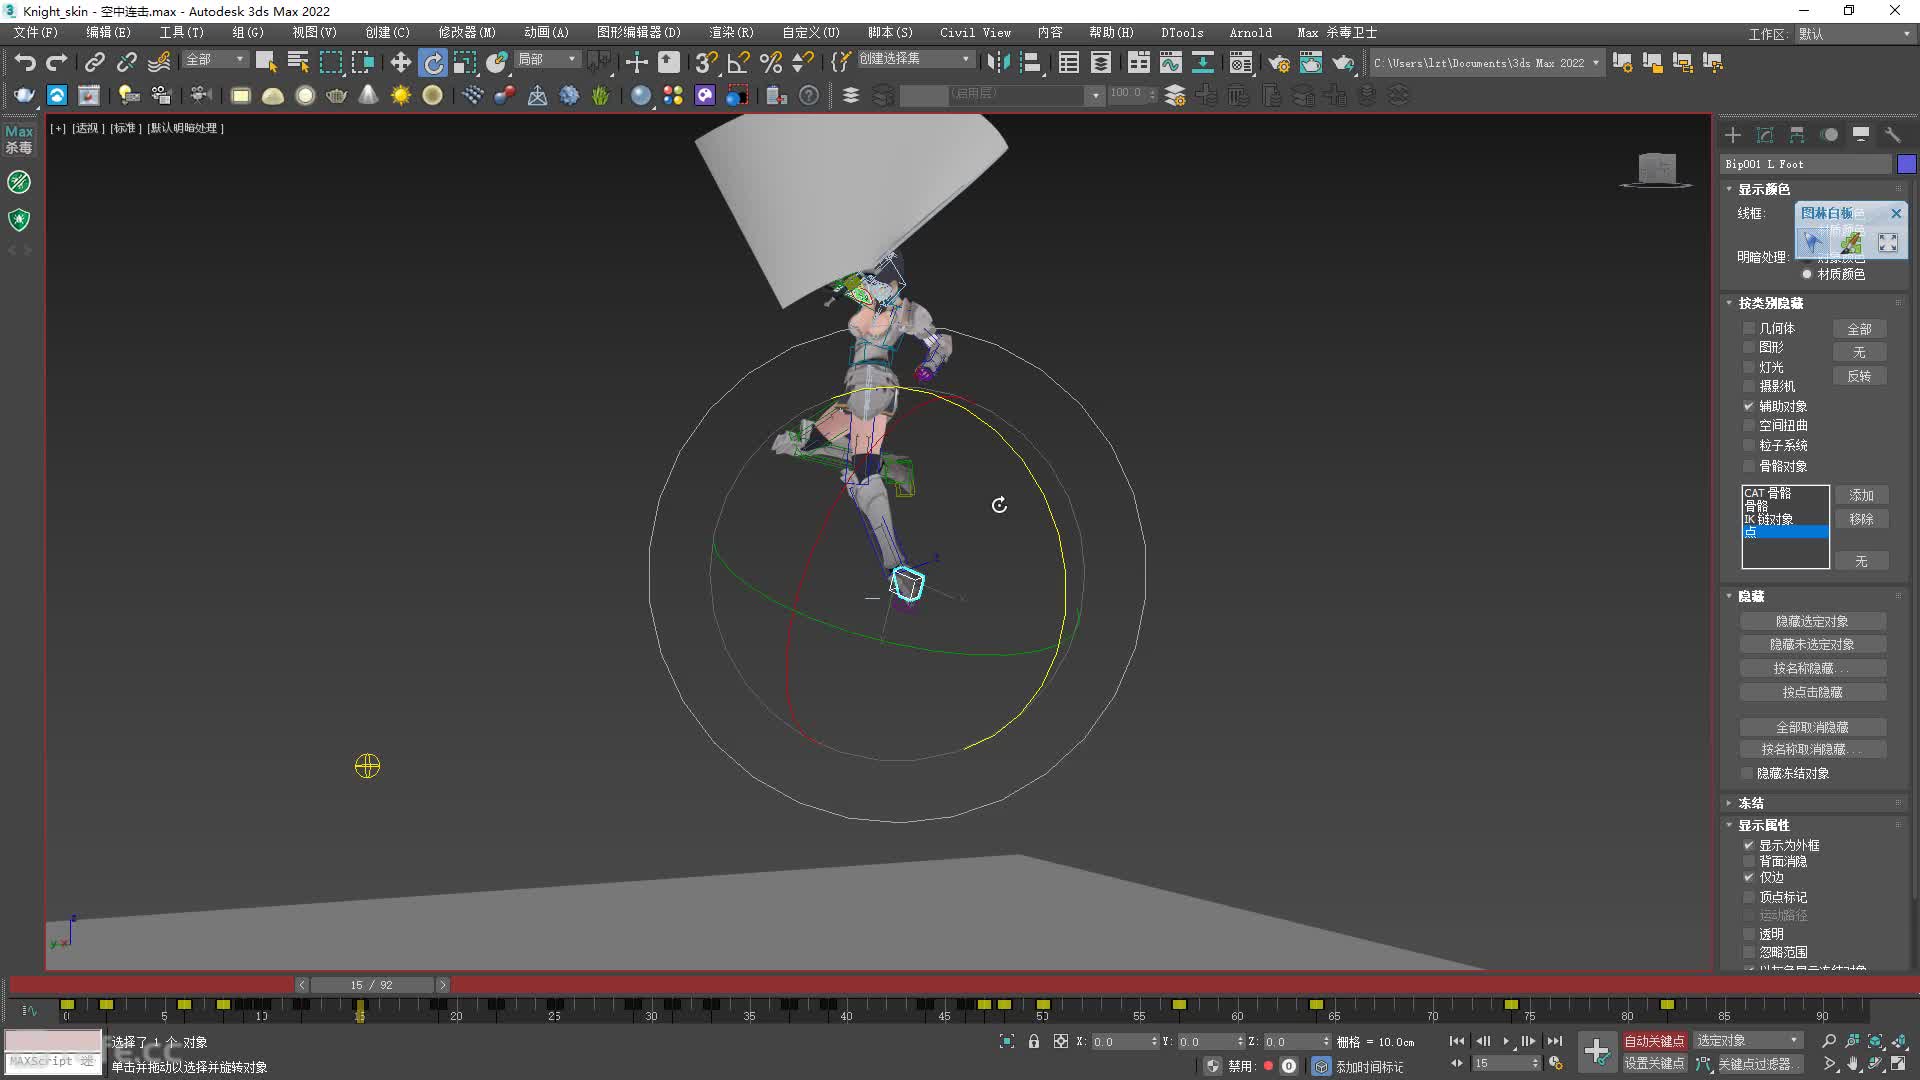Open the 局部 reference coordinate dropdown

546,60
